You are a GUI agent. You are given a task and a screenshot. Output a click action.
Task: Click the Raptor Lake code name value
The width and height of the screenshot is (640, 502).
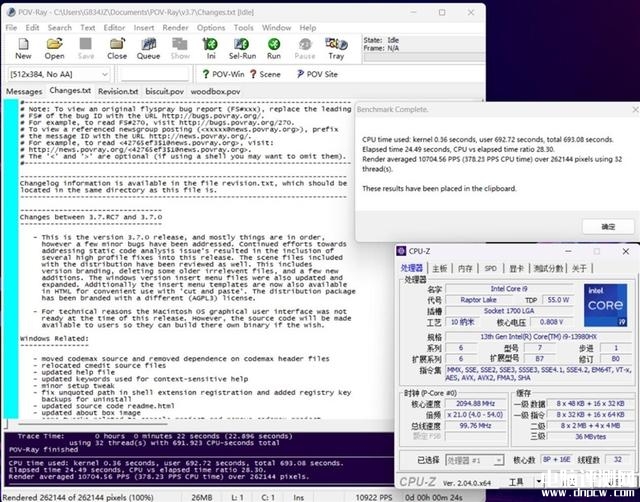478,300
